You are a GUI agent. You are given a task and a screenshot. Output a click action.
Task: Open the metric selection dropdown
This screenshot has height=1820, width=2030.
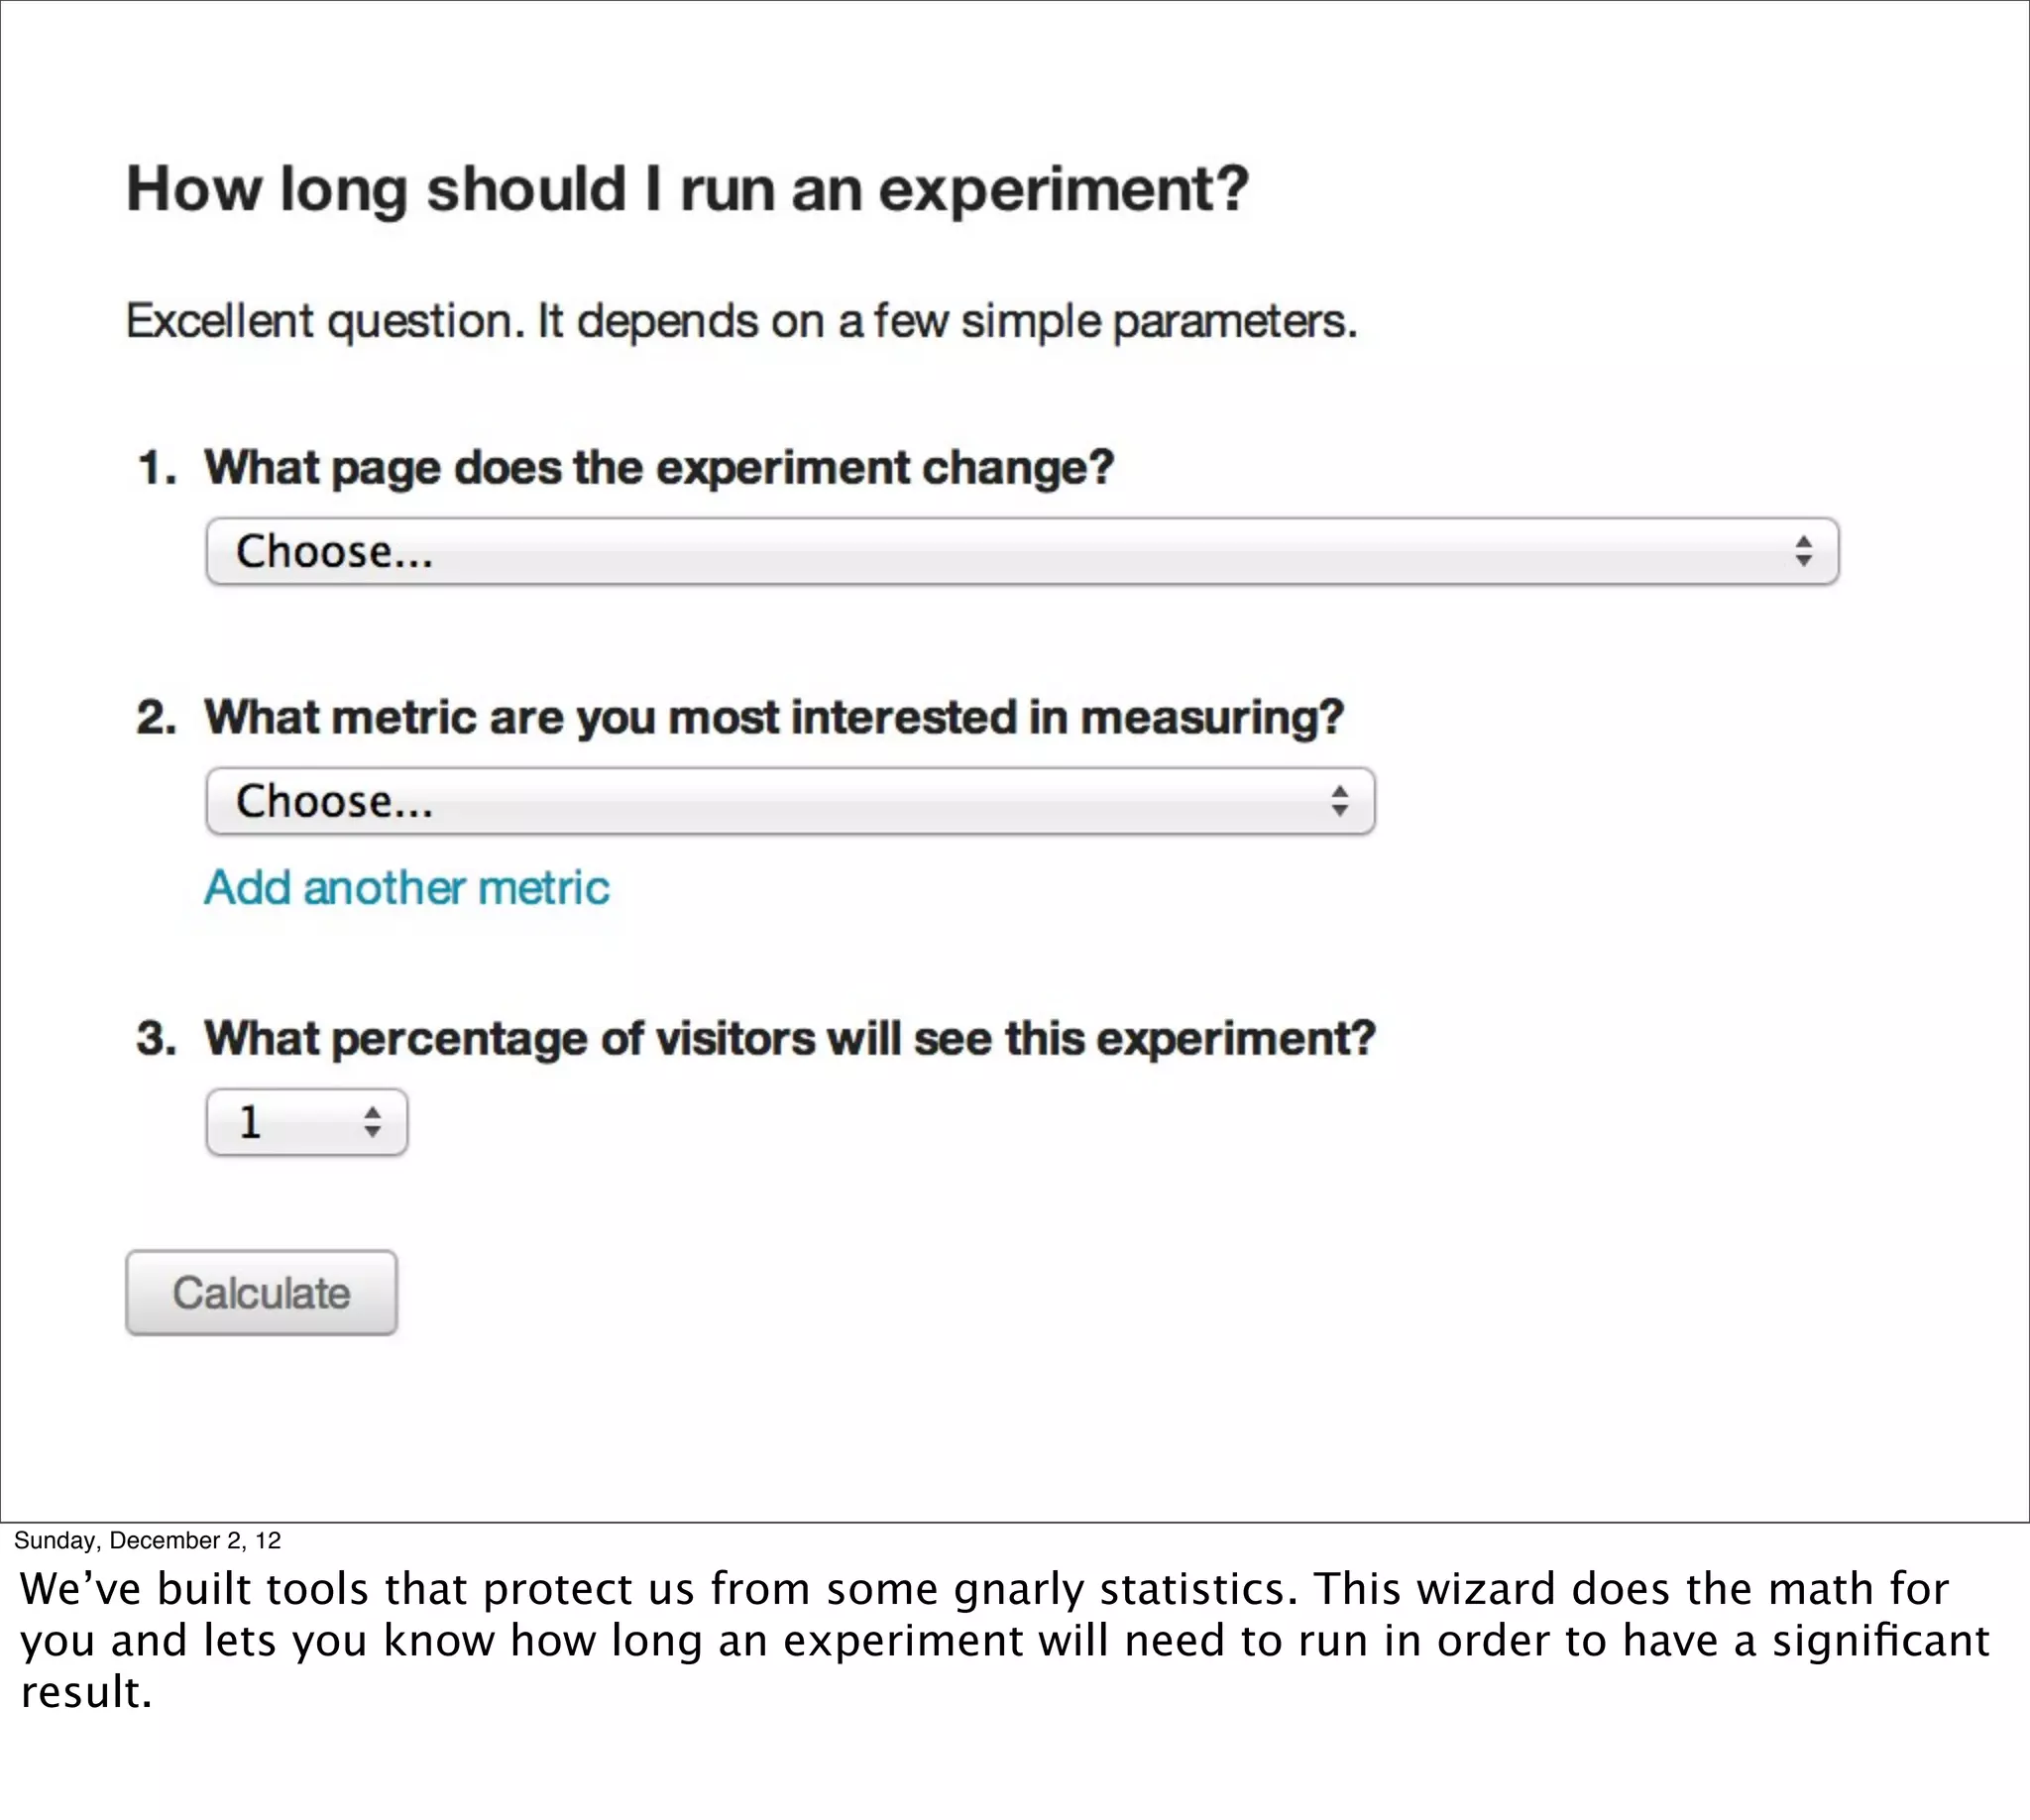point(790,801)
